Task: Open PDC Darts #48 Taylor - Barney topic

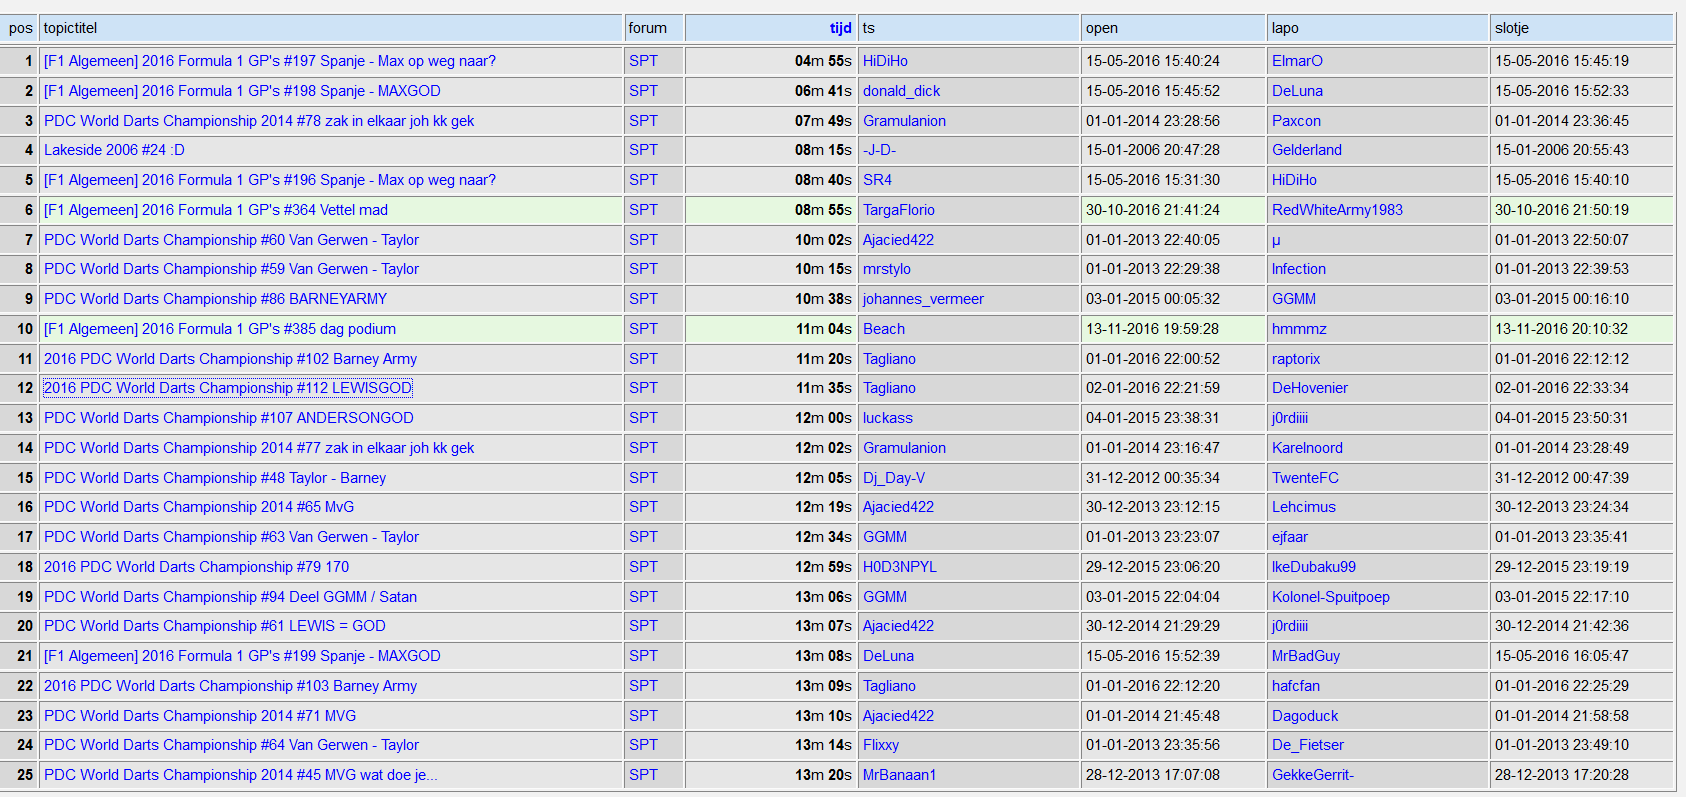Action: [215, 478]
